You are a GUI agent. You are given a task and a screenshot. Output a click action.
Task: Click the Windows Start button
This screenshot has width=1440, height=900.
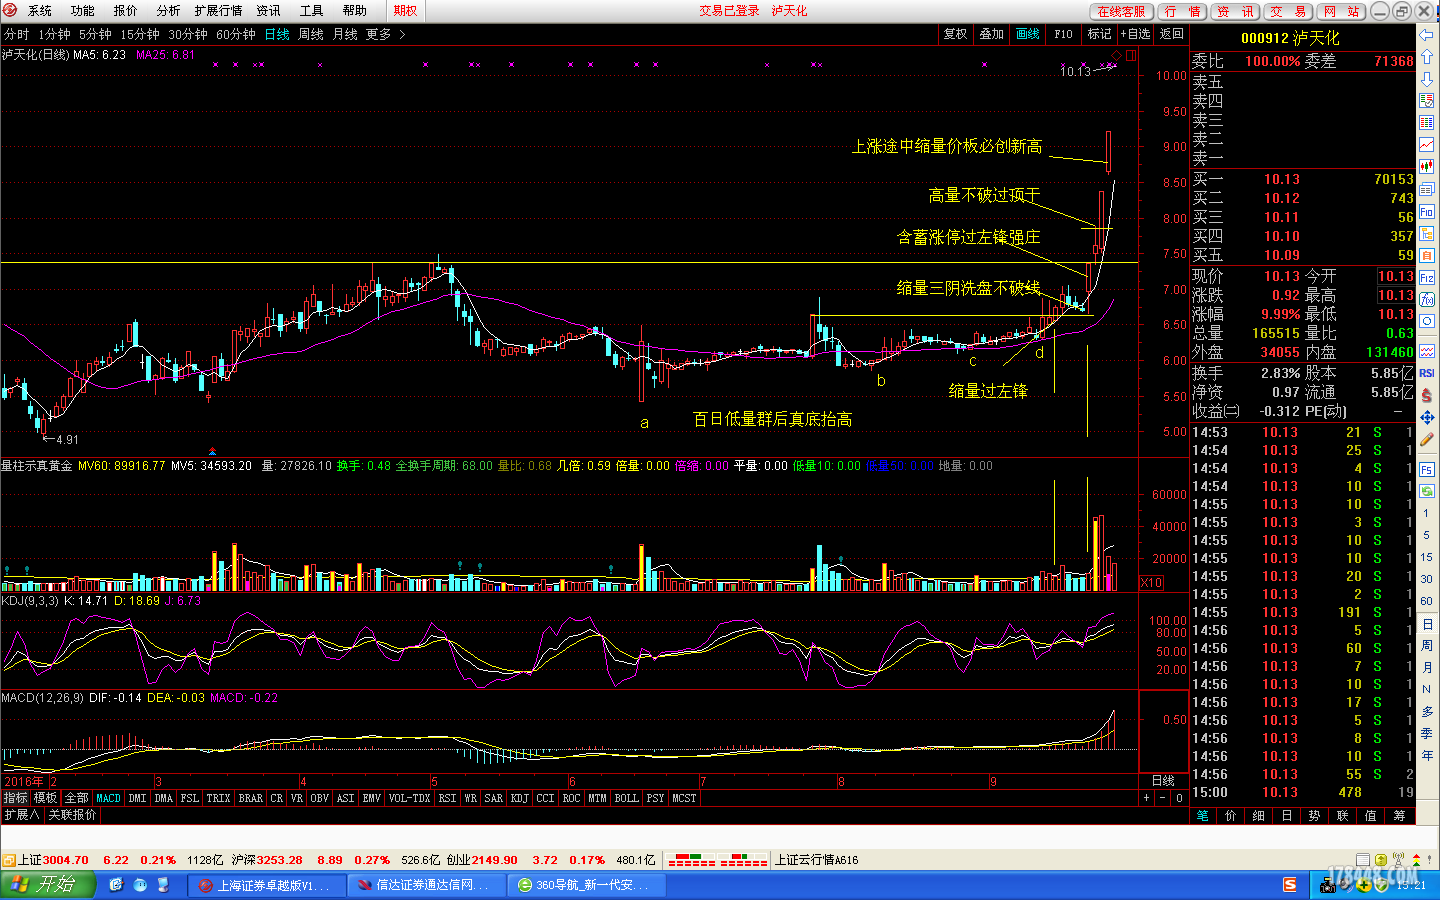(x=47, y=885)
